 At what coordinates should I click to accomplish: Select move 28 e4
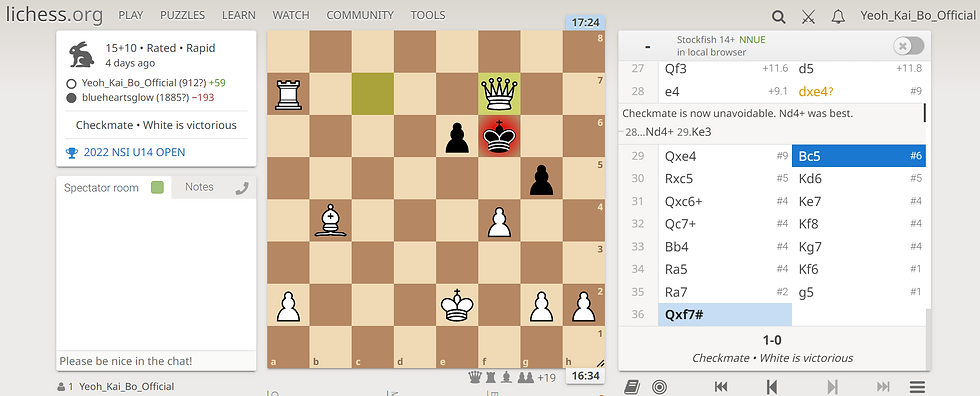click(725, 91)
